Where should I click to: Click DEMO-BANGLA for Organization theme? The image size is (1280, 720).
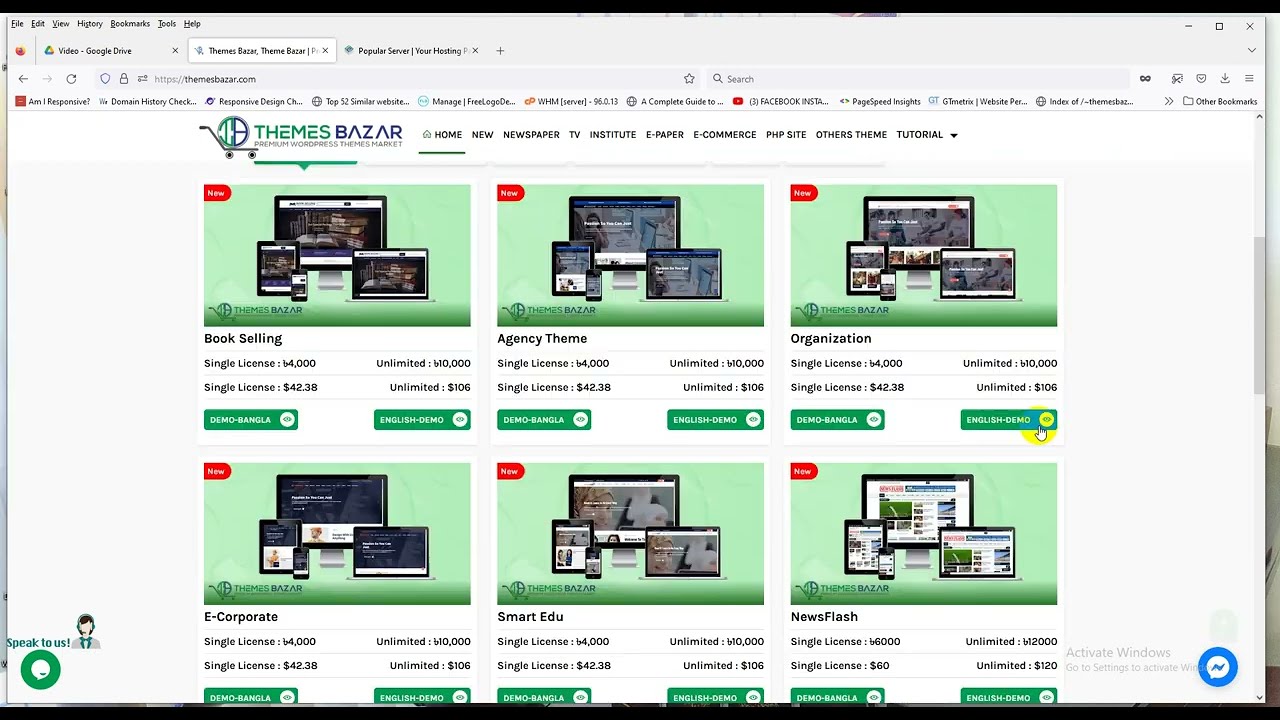coord(837,420)
